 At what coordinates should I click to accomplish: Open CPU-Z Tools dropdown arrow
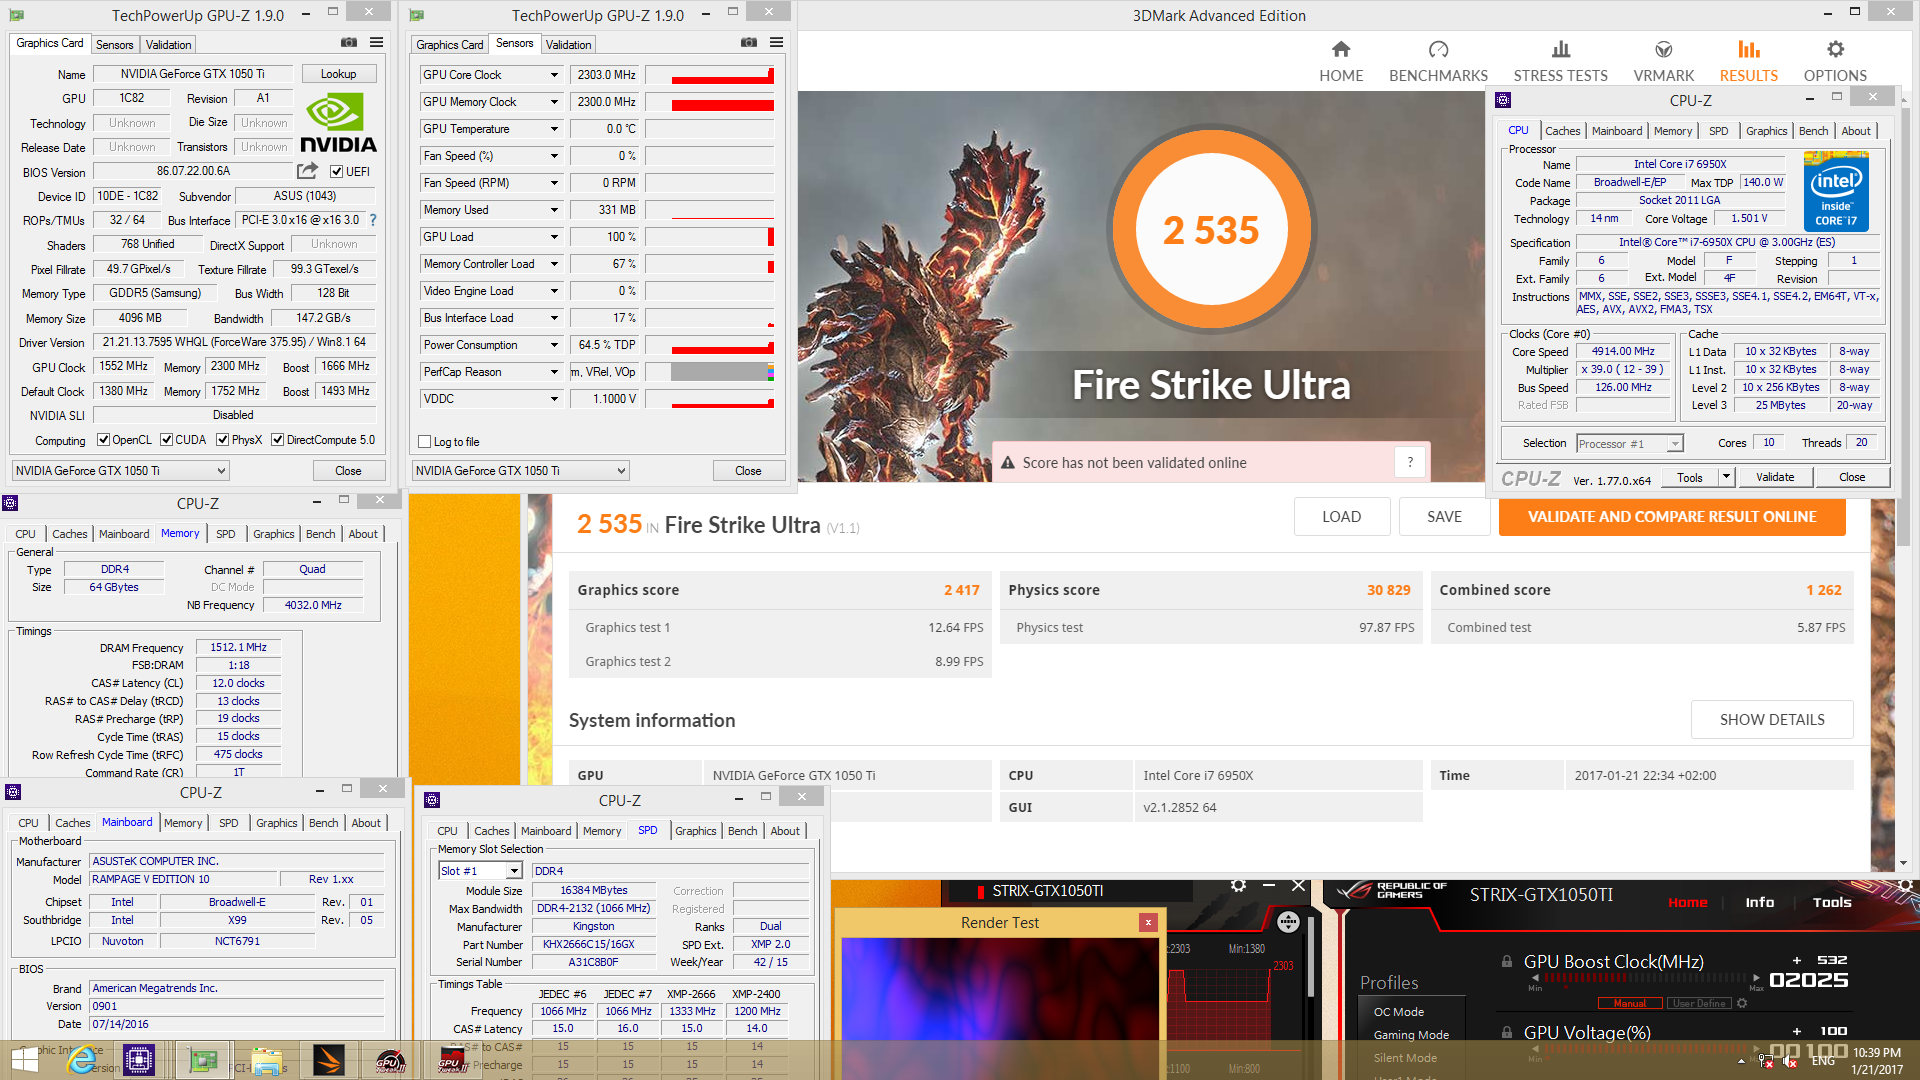(1725, 477)
